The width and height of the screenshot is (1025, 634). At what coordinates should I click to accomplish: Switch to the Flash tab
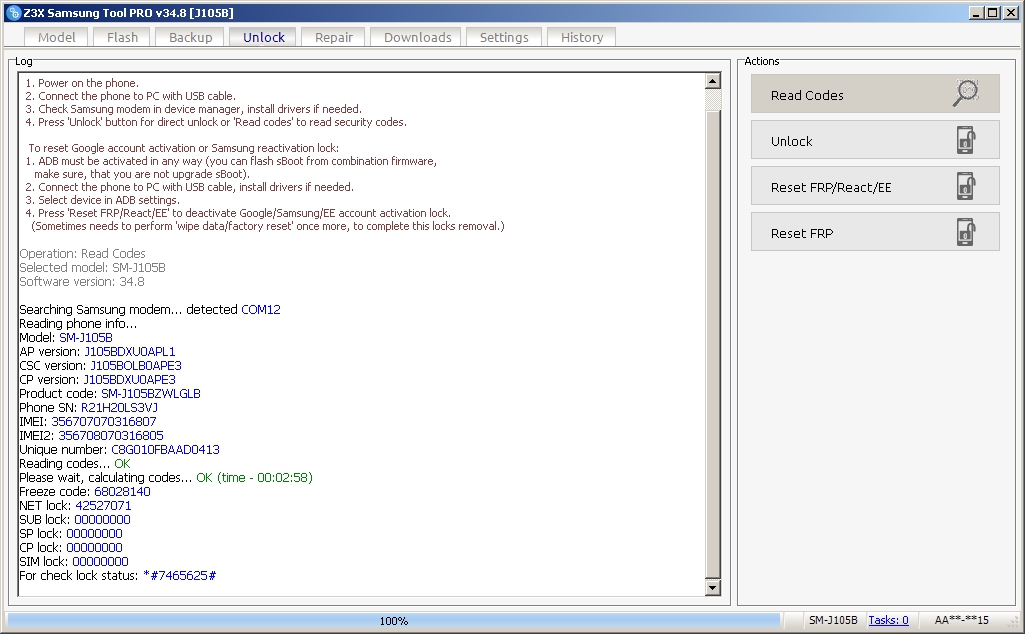[x=122, y=37]
